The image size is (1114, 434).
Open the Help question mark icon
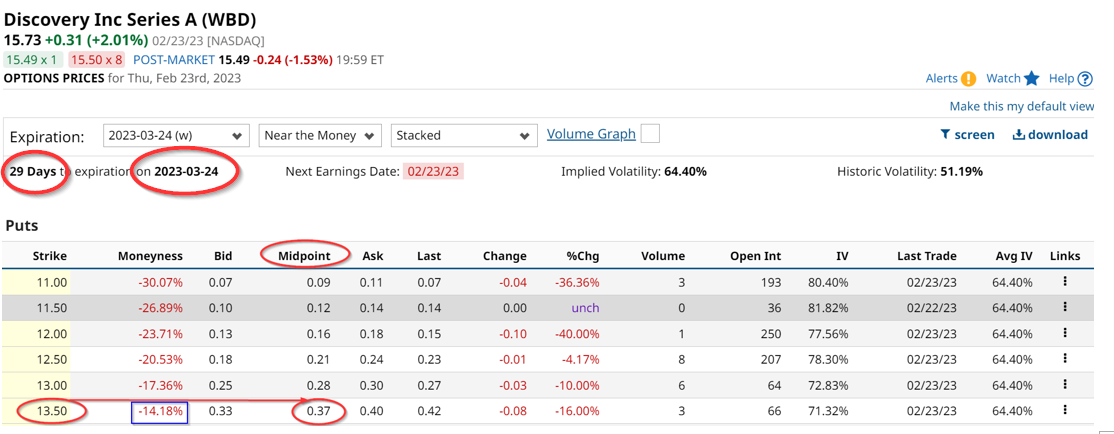1086,79
